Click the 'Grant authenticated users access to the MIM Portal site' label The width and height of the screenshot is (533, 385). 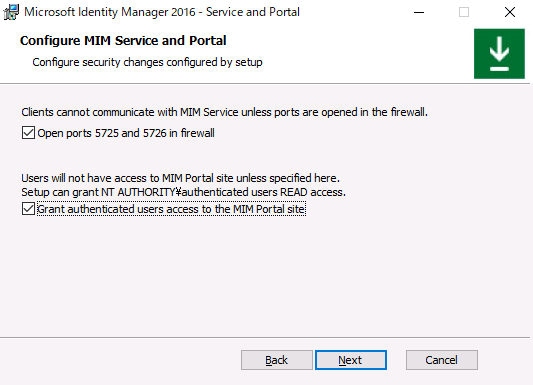coord(171,209)
